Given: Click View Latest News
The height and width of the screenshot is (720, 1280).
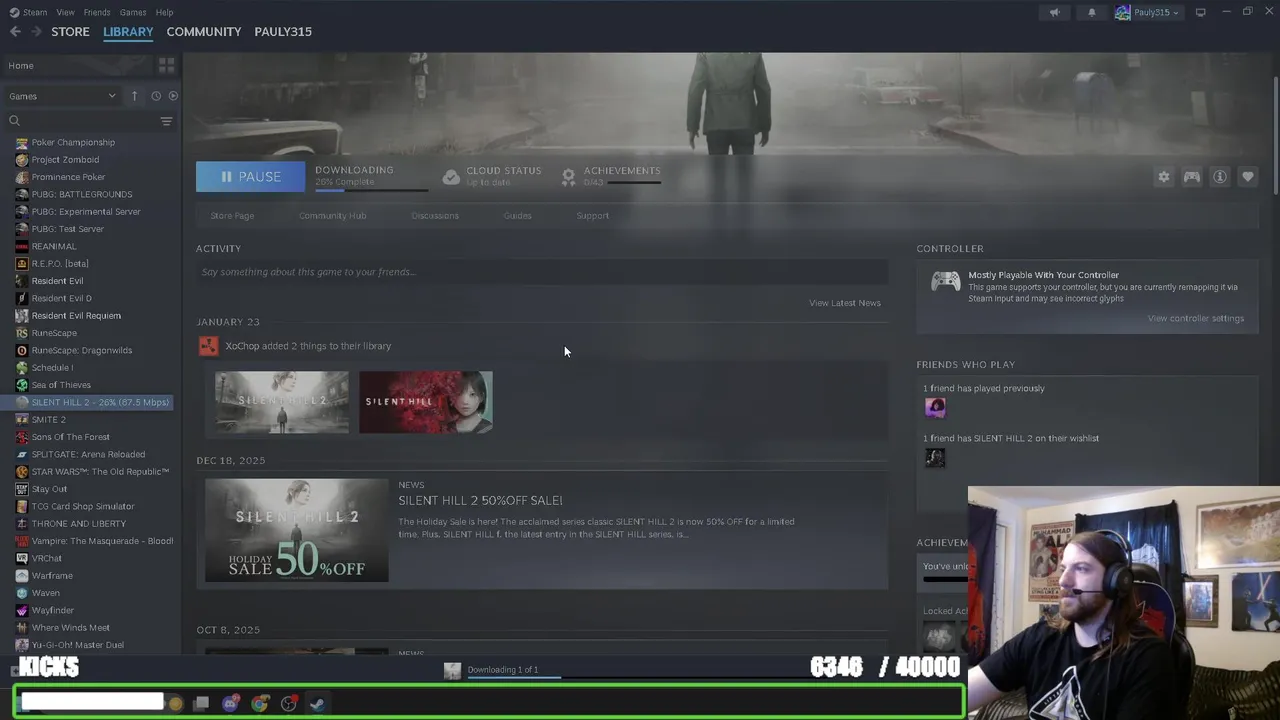Looking at the screenshot, I should 845,303.
